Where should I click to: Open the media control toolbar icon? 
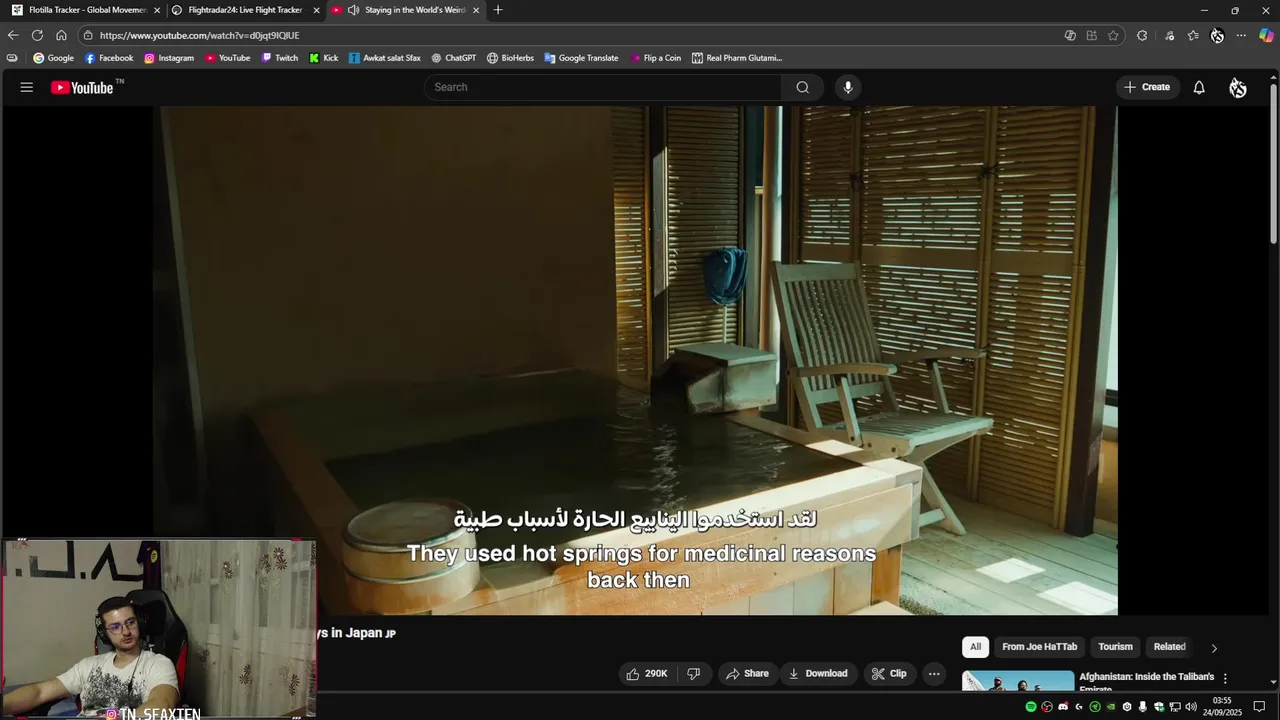[1169, 35]
